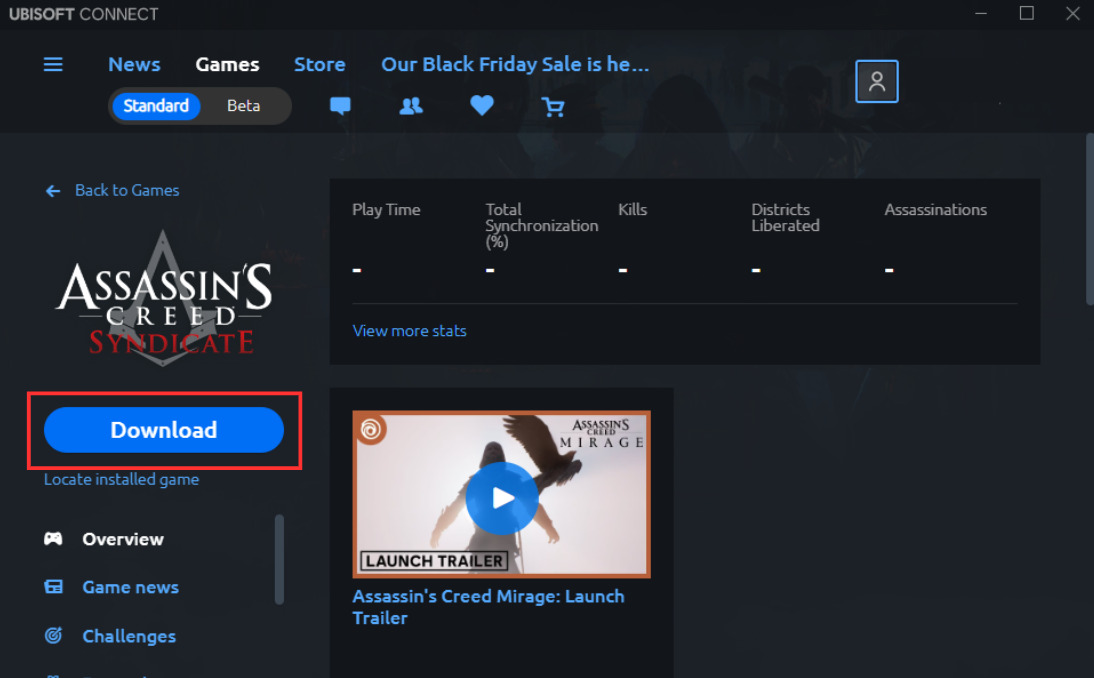The height and width of the screenshot is (678, 1094).
Task: Open the News tab
Action: (134, 64)
